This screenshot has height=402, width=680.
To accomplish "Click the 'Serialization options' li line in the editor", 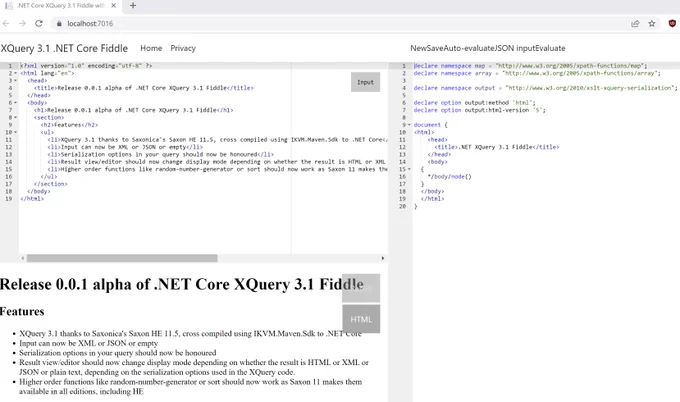I will pos(161,154).
